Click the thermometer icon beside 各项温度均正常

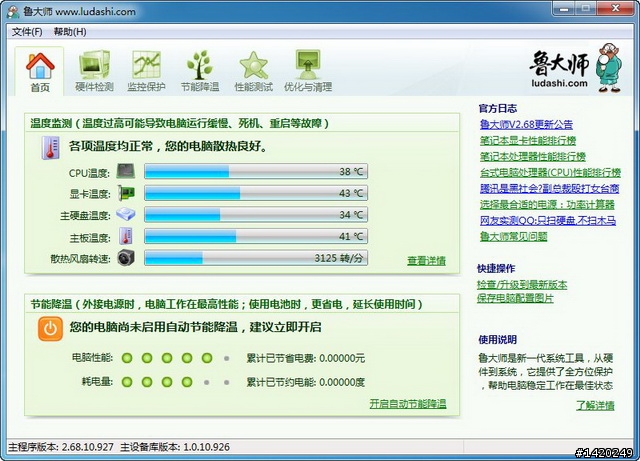tap(51, 147)
